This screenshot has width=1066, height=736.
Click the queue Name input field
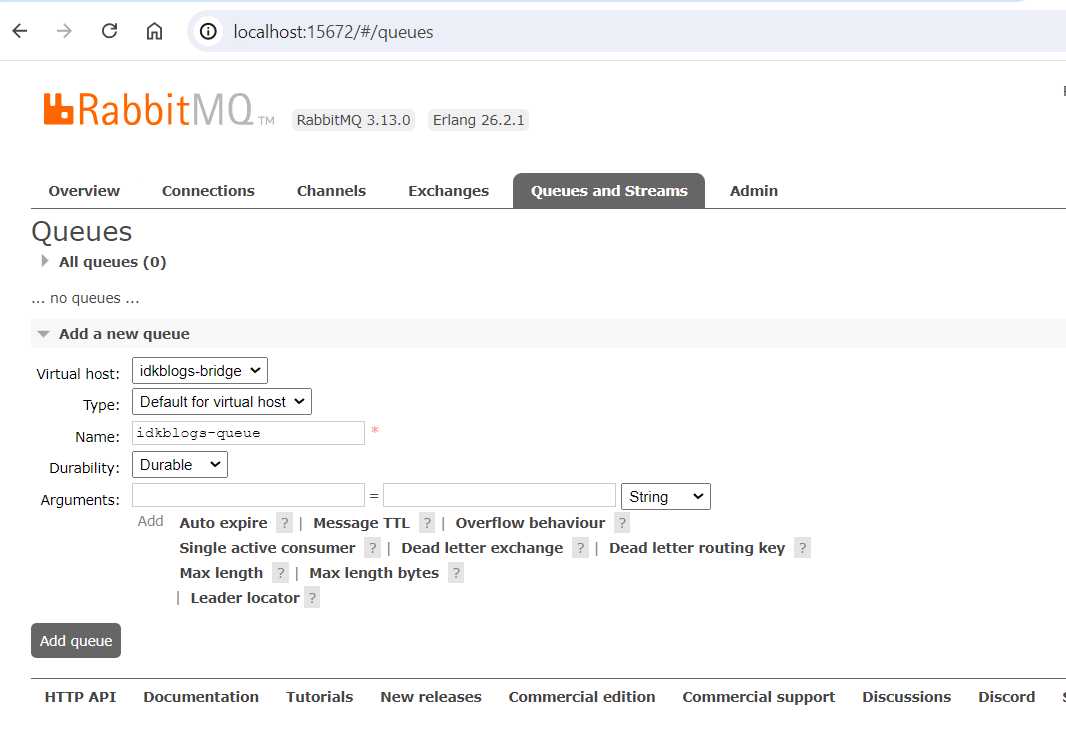248,434
